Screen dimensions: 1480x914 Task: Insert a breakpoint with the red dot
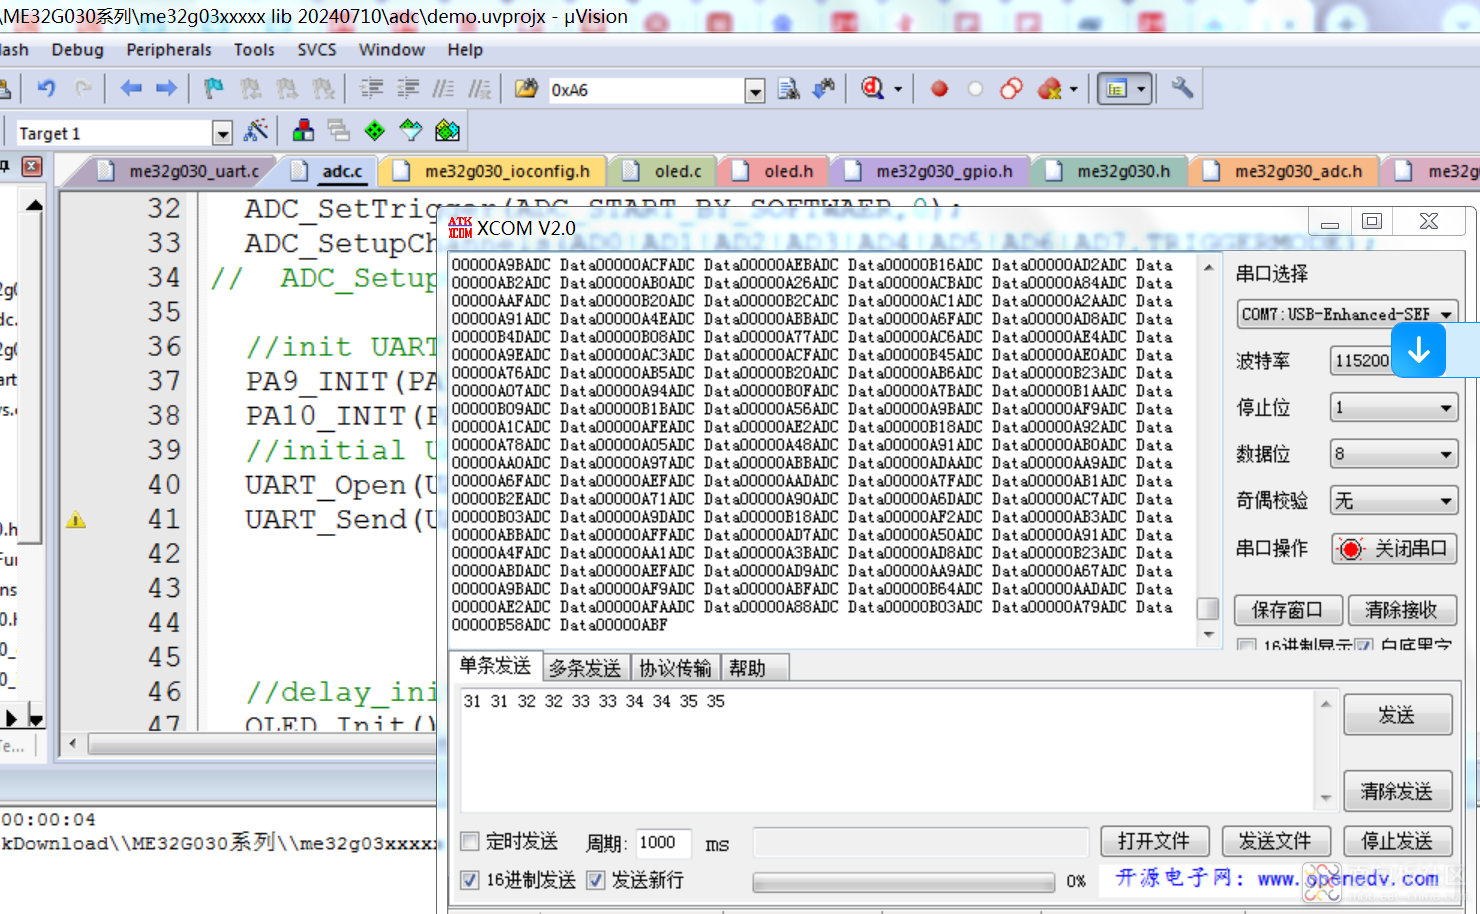point(939,89)
